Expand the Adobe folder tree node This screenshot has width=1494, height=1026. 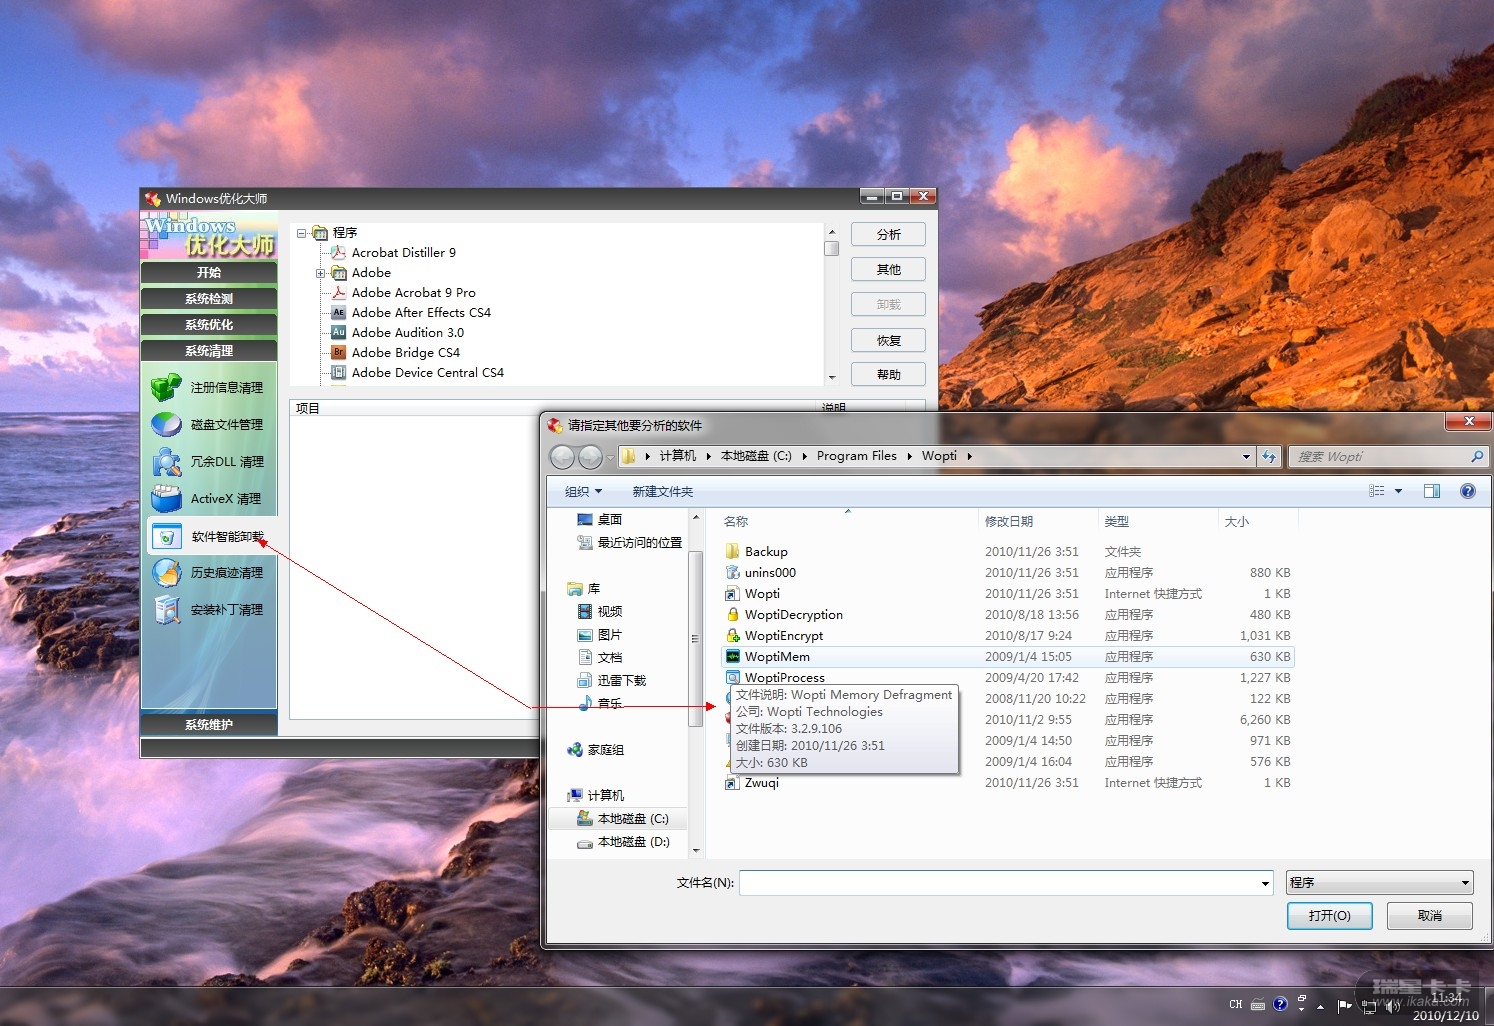[321, 273]
